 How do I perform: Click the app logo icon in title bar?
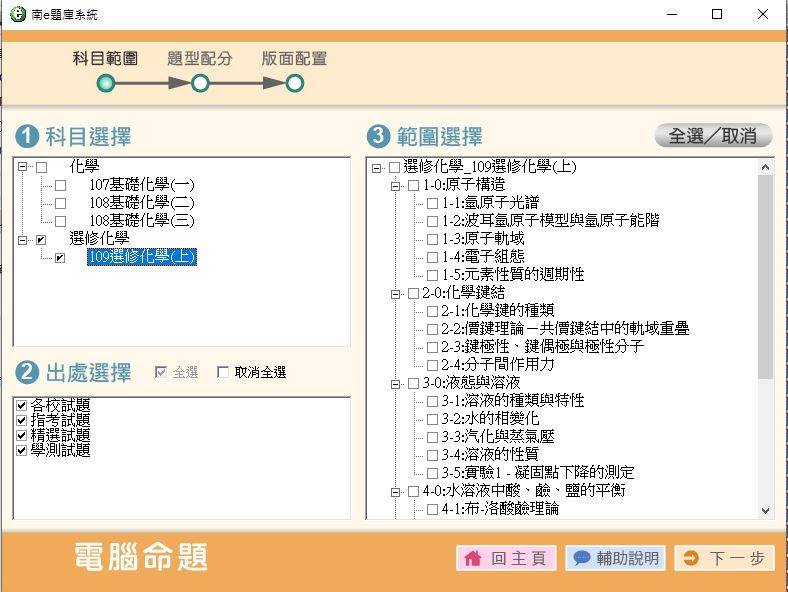18,14
